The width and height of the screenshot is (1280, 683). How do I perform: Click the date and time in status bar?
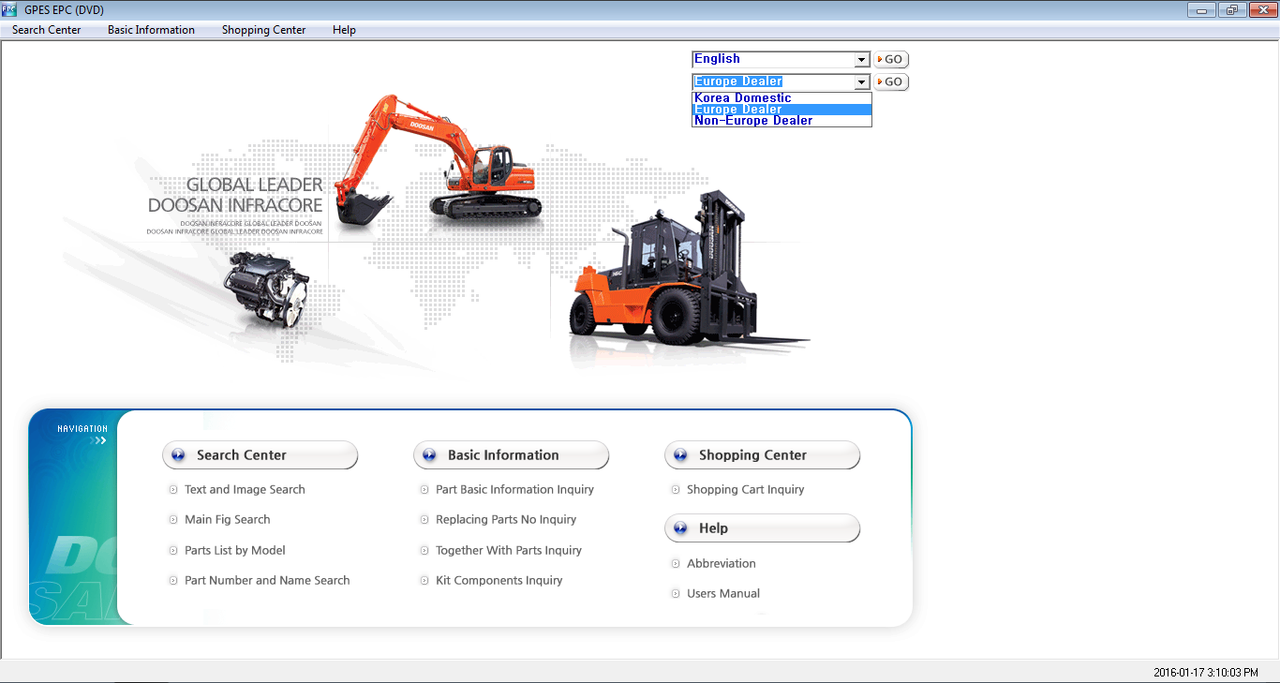[1205, 673]
